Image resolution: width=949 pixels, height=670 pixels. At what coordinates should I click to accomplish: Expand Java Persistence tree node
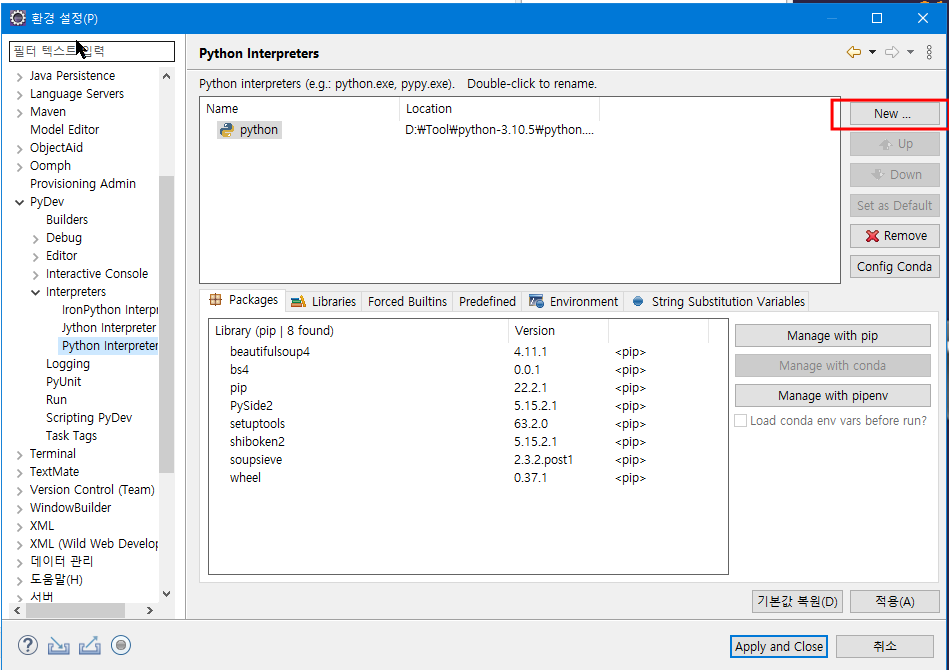[19, 76]
